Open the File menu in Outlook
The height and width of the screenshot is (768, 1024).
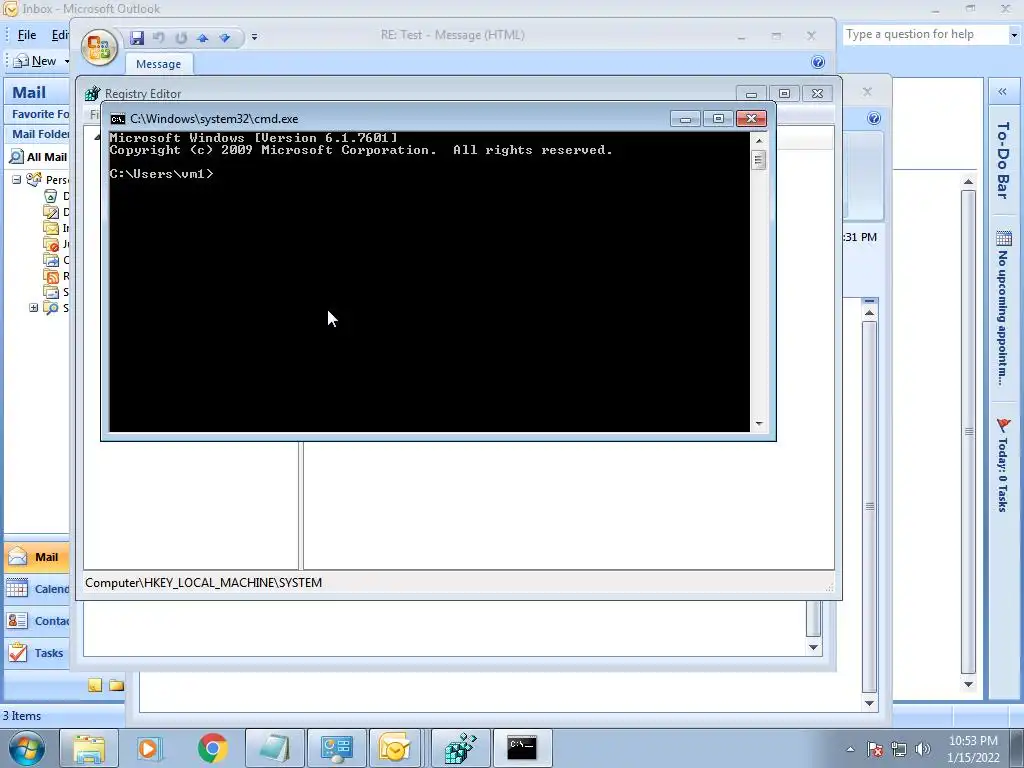27,35
